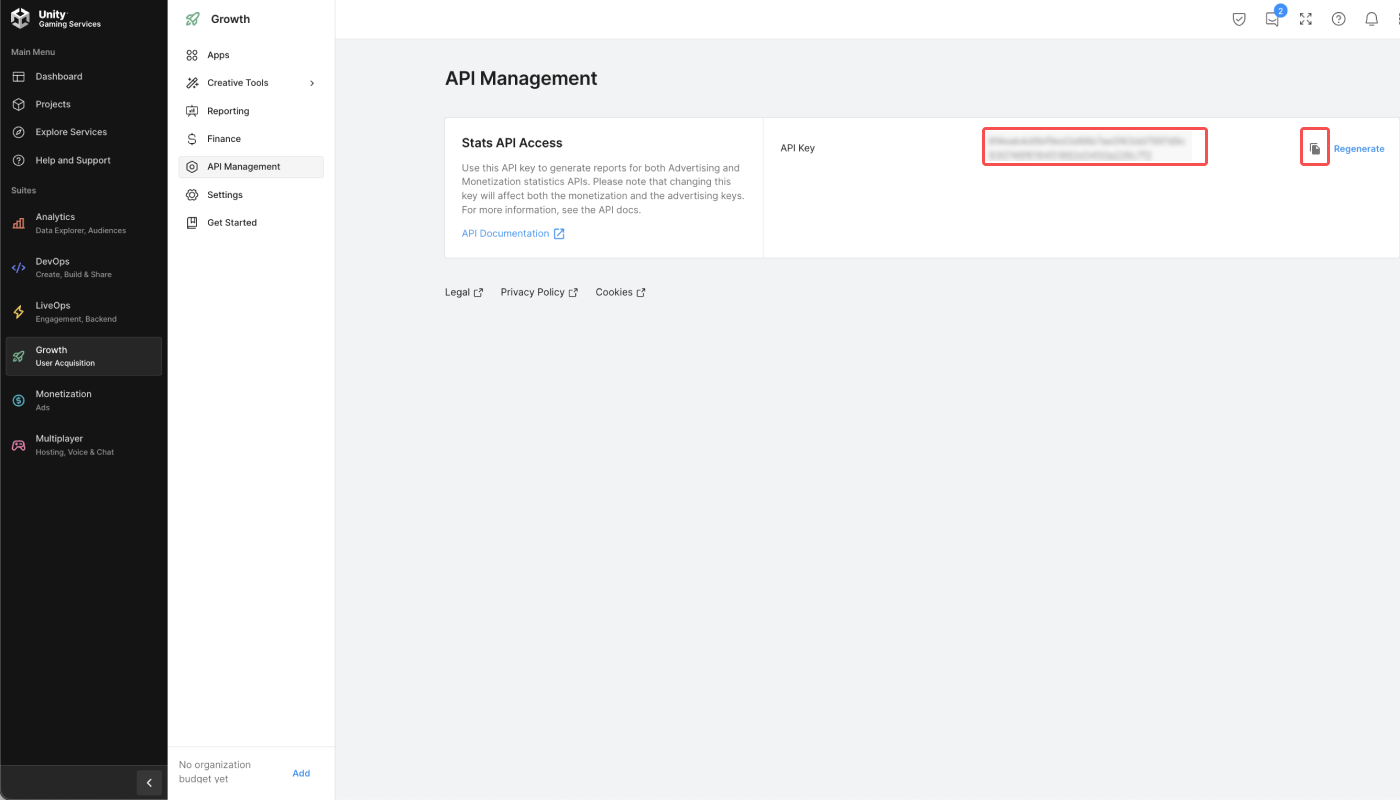Open notifications via the bell icon
Image resolution: width=1400 pixels, height=800 pixels.
click(1371, 18)
